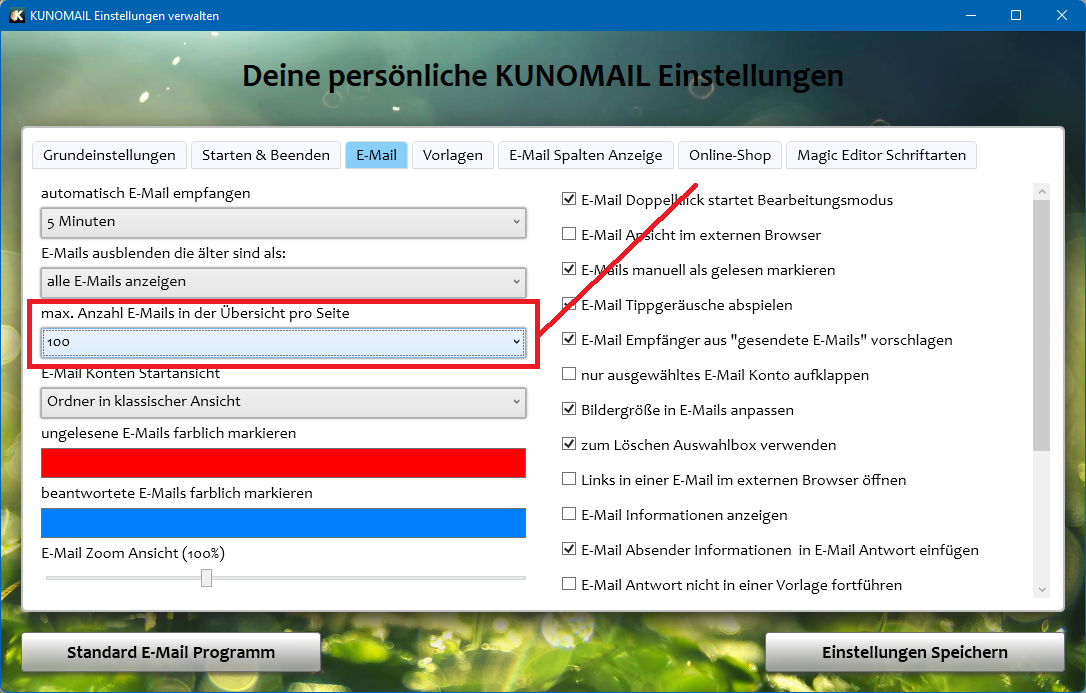
Task: Expand the E-Mail Konten Startansicht dropdown
Action: pyautogui.click(x=283, y=402)
